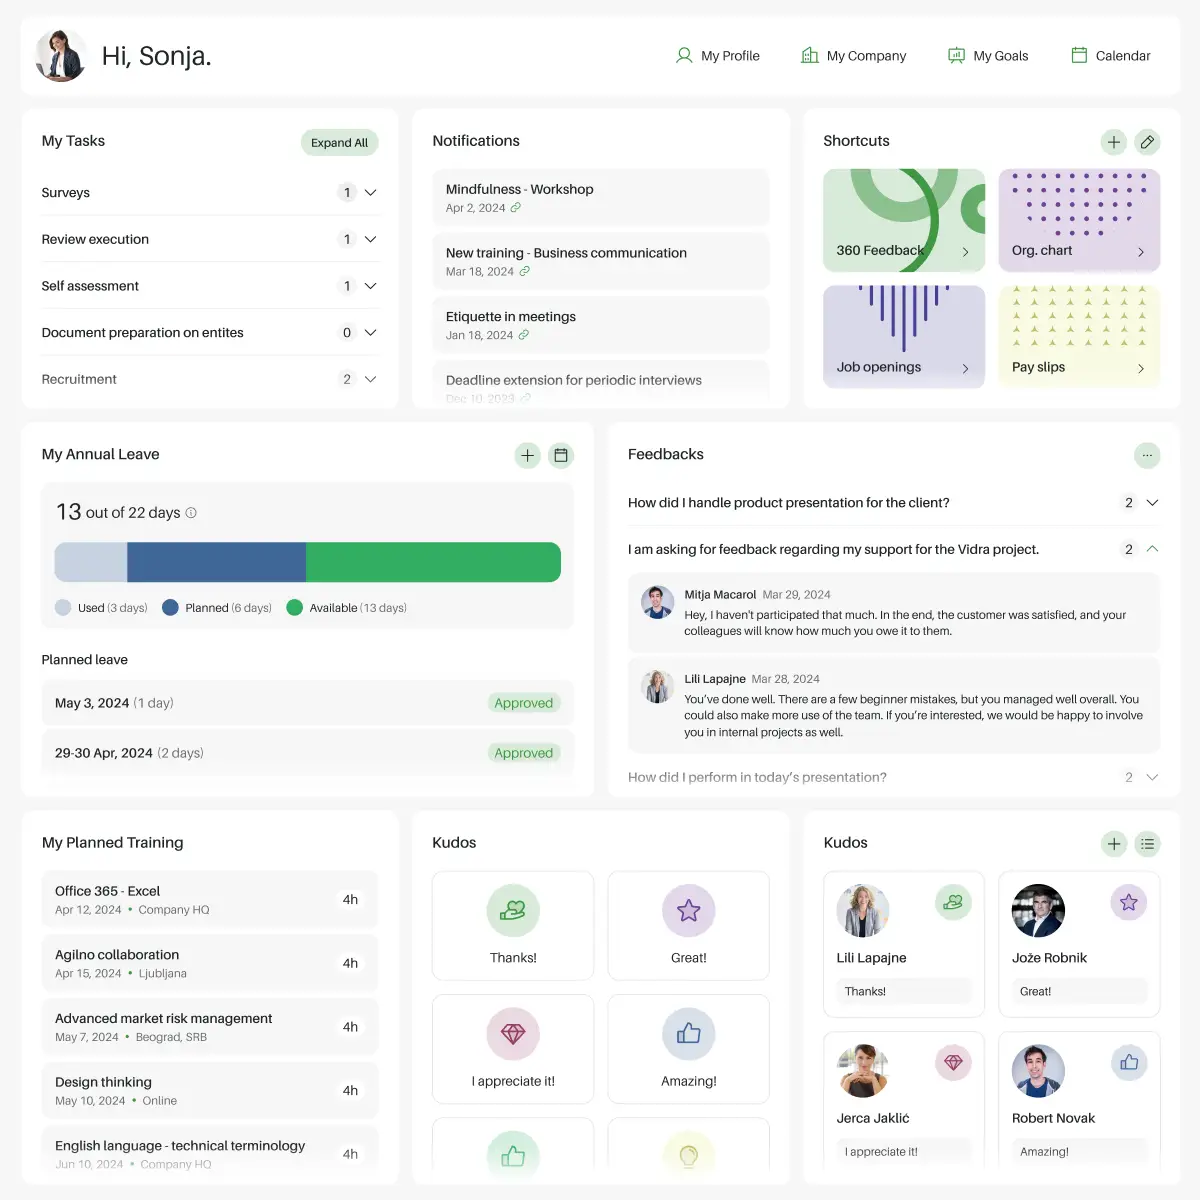Expand the Self assessment task chevron
Viewport: 1200px width, 1200px height.
tap(370, 286)
